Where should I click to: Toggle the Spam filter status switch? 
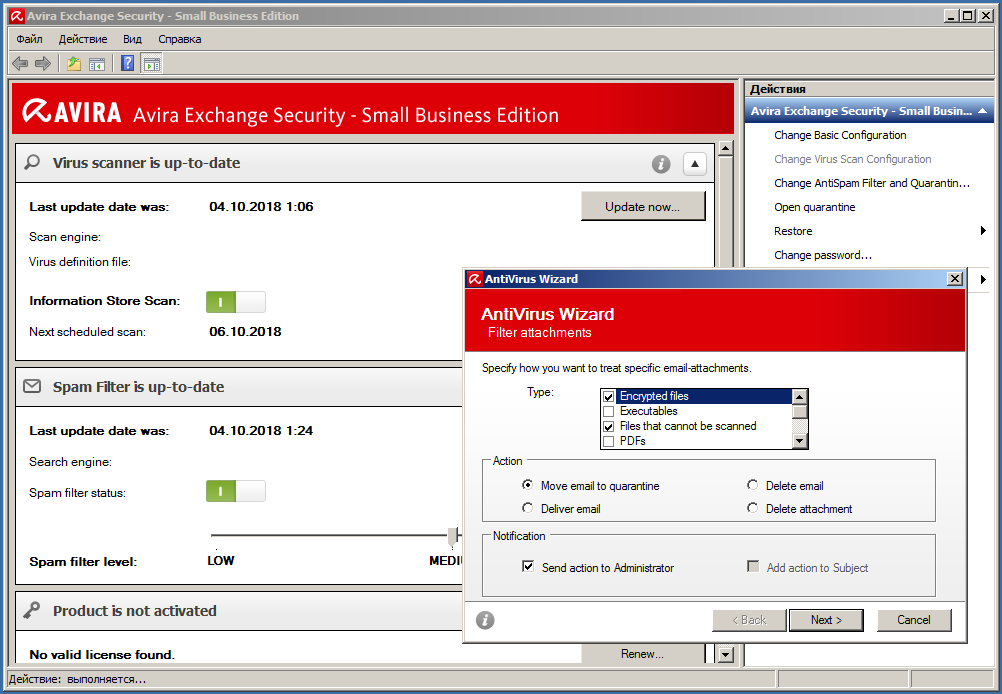pyautogui.click(x=236, y=491)
